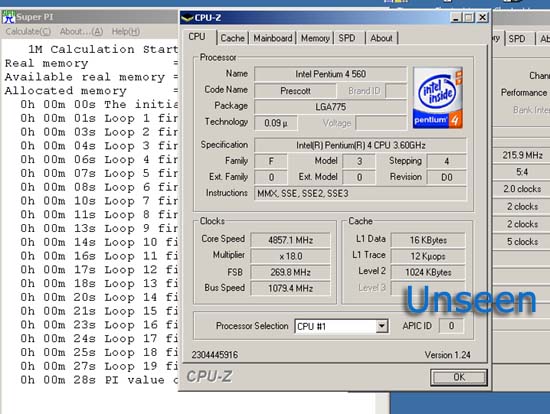Image resolution: width=550 pixels, height=414 pixels.
Task: Switch to the Cache tab
Action: coord(233,38)
